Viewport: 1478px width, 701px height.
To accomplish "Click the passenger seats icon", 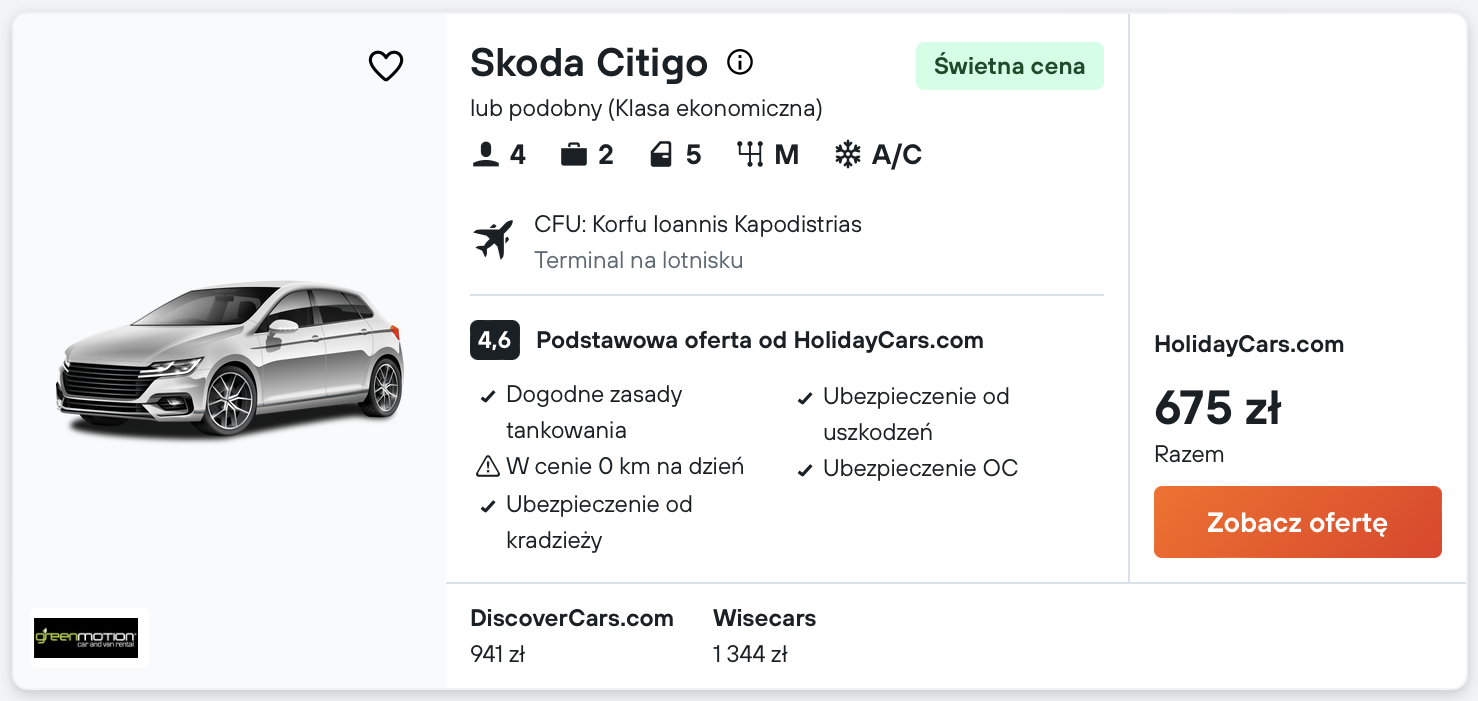I will pos(485,155).
